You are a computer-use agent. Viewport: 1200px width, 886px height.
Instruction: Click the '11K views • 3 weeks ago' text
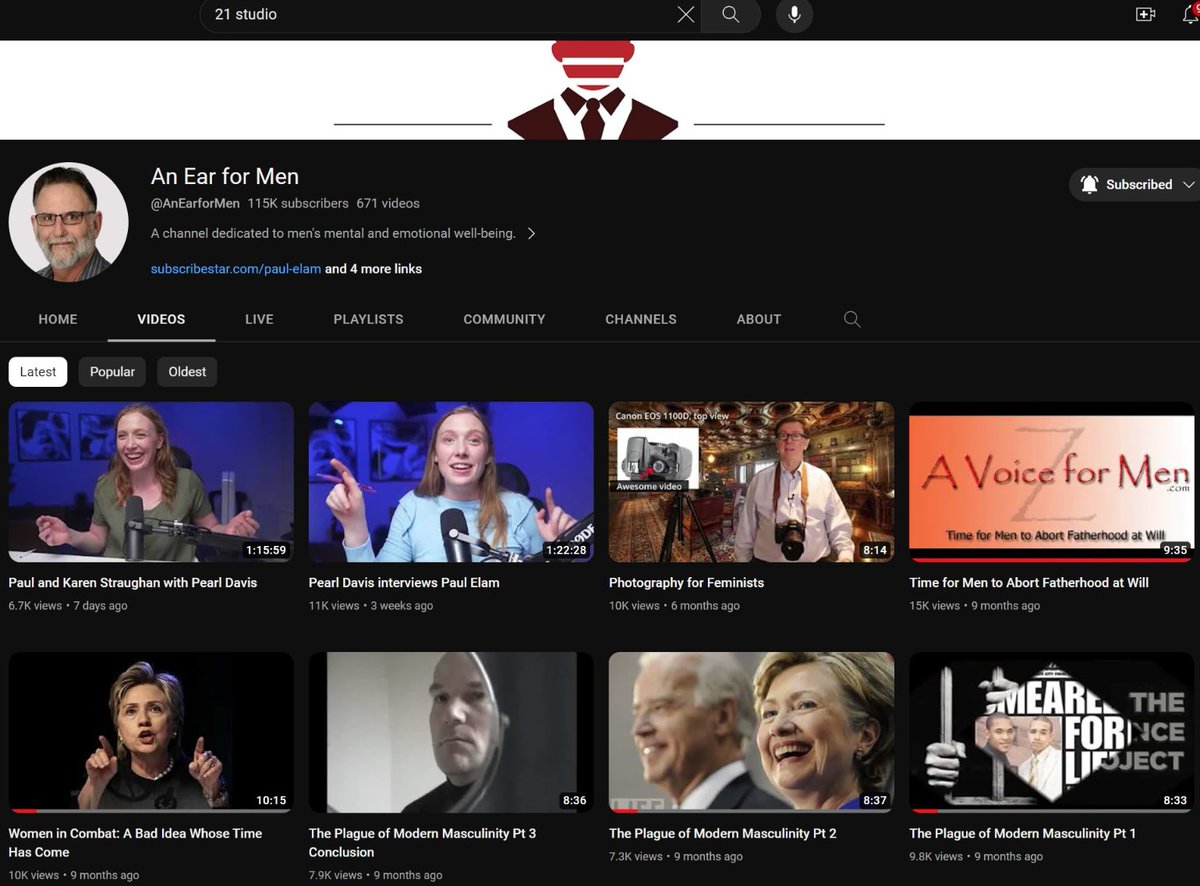click(x=371, y=606)
